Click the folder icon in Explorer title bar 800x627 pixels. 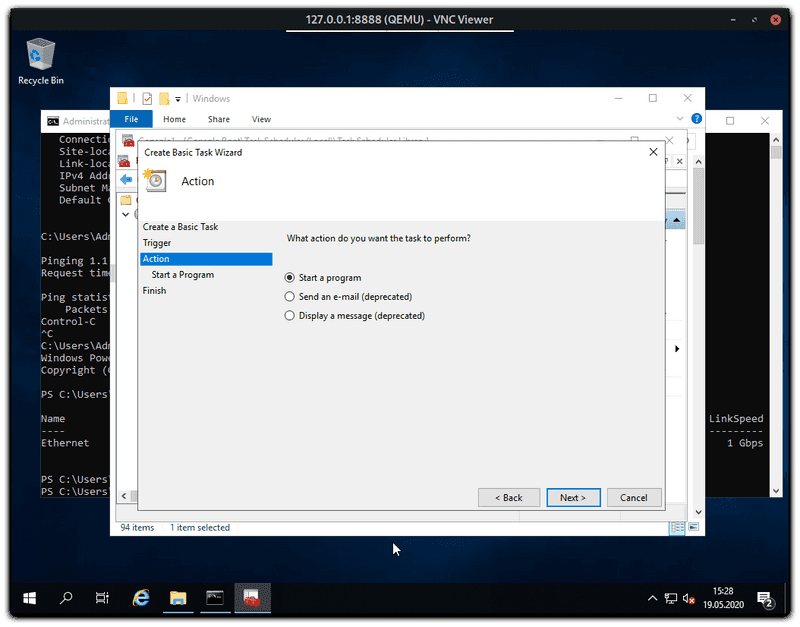[x=122, y=98]
